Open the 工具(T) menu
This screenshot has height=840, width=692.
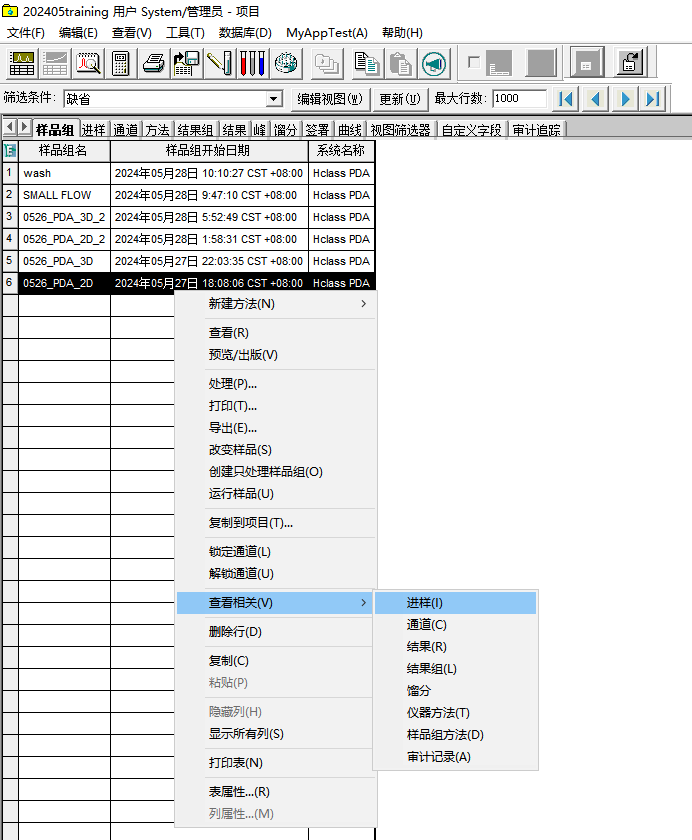(x=185, y=33)
